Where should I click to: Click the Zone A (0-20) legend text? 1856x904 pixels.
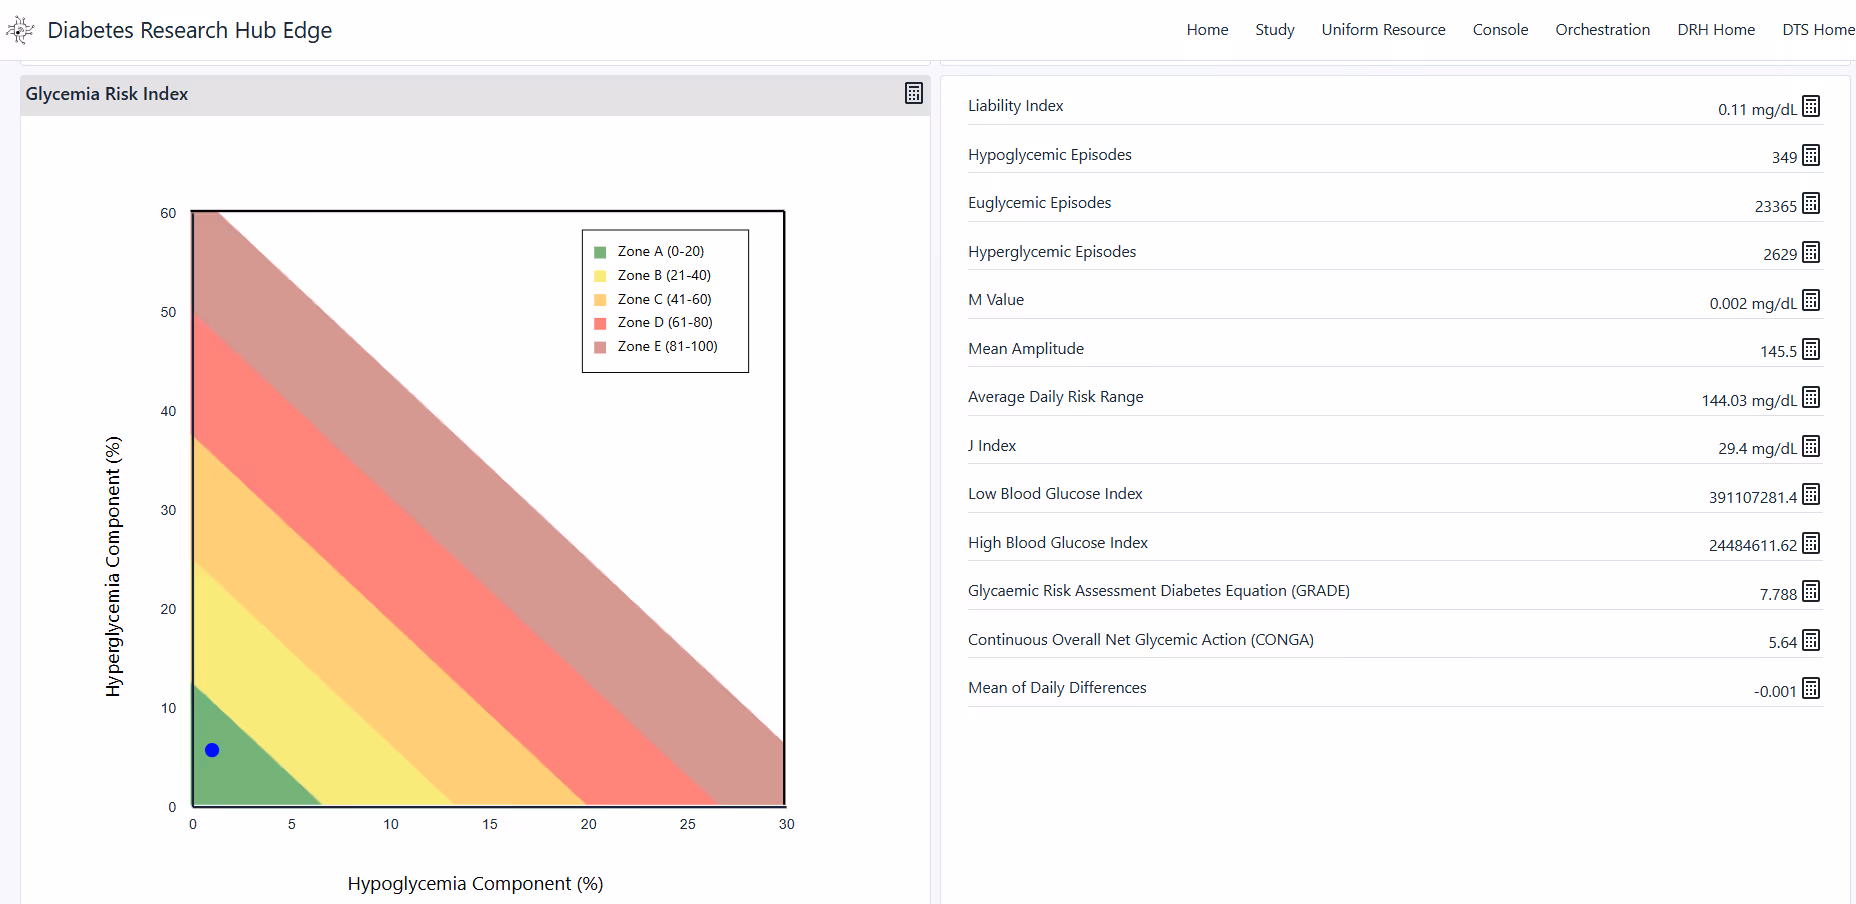(661, 252)
